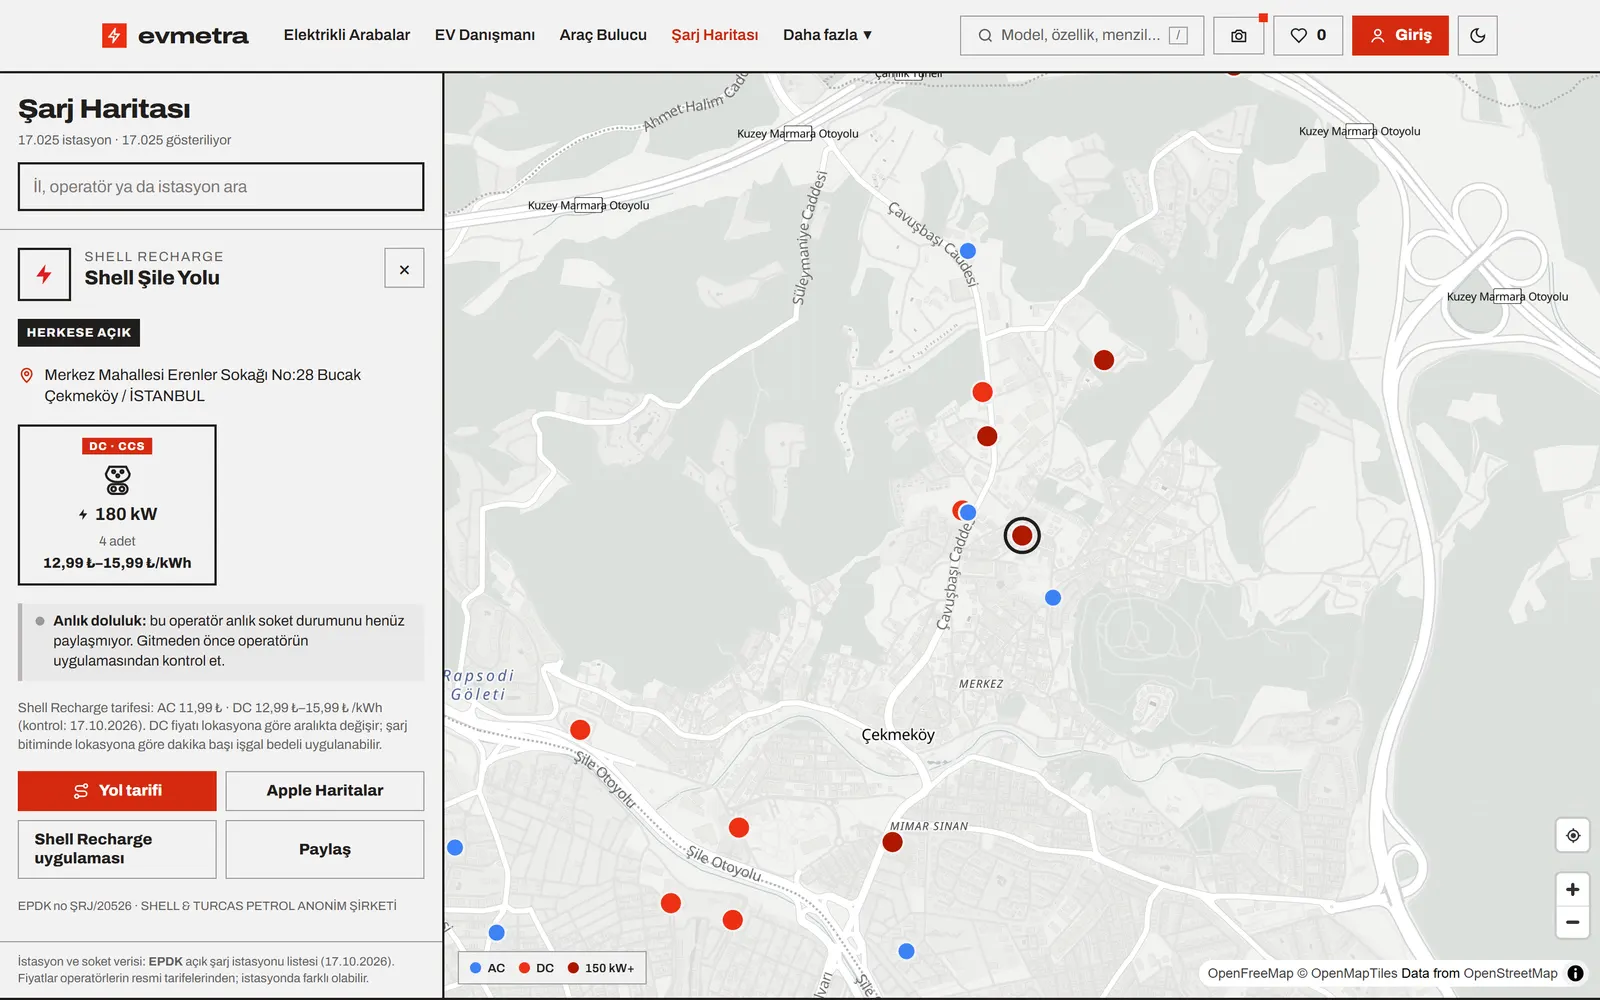Zoom out on the map
The image size is (1600, 1000).
pos(1573,922)
